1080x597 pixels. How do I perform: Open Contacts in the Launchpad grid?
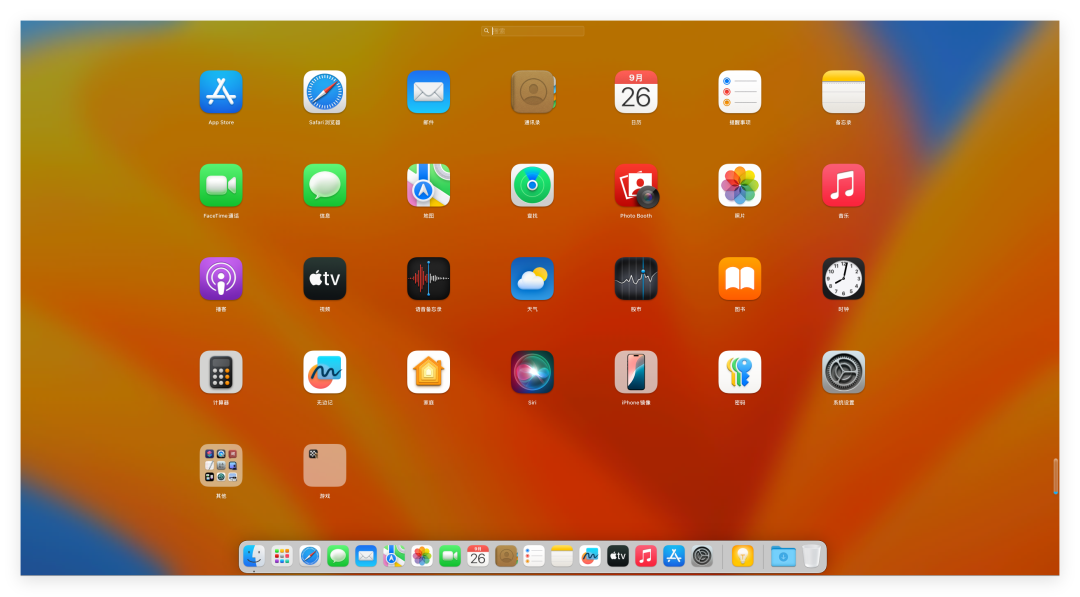click(x=532, y=92)
